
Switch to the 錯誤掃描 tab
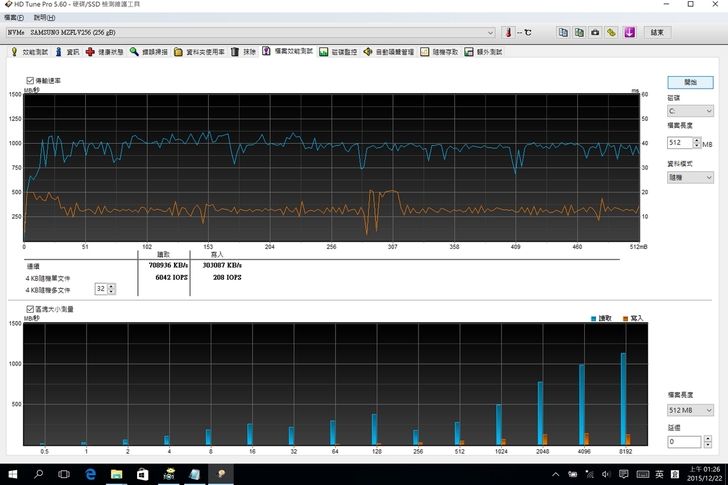click(148, 51)
